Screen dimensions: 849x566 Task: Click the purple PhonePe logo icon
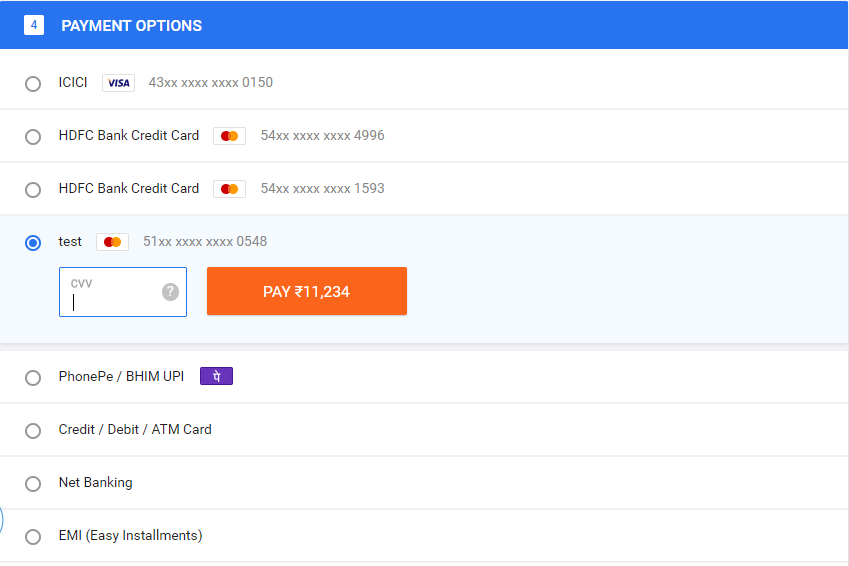pos(217,376)
